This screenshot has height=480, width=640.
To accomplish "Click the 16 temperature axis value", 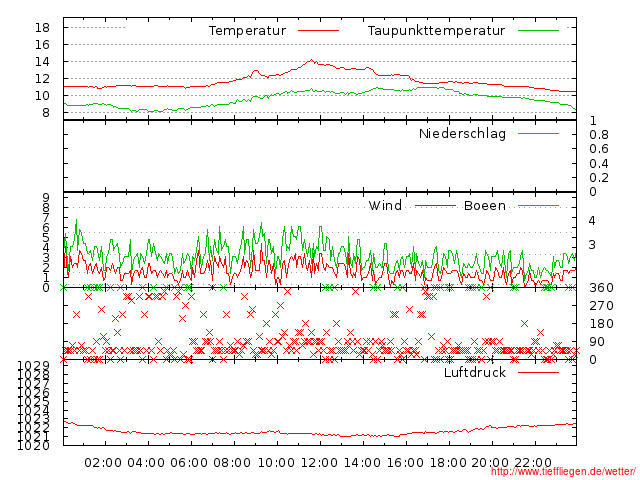I will (x=42, y=44).
